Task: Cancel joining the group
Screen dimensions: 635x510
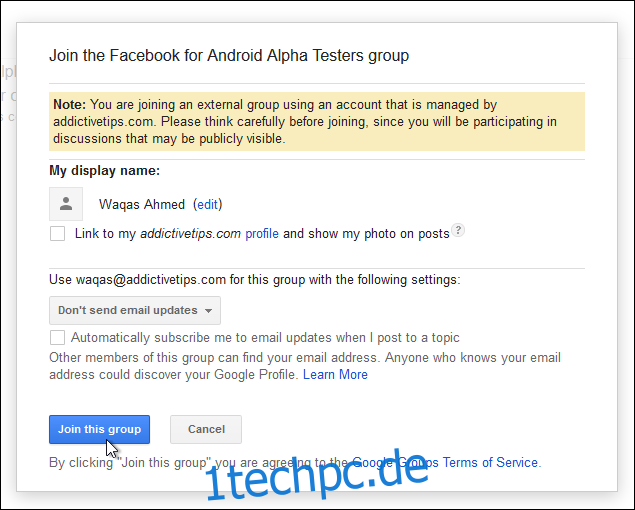Action: click(x=206, y=429)
